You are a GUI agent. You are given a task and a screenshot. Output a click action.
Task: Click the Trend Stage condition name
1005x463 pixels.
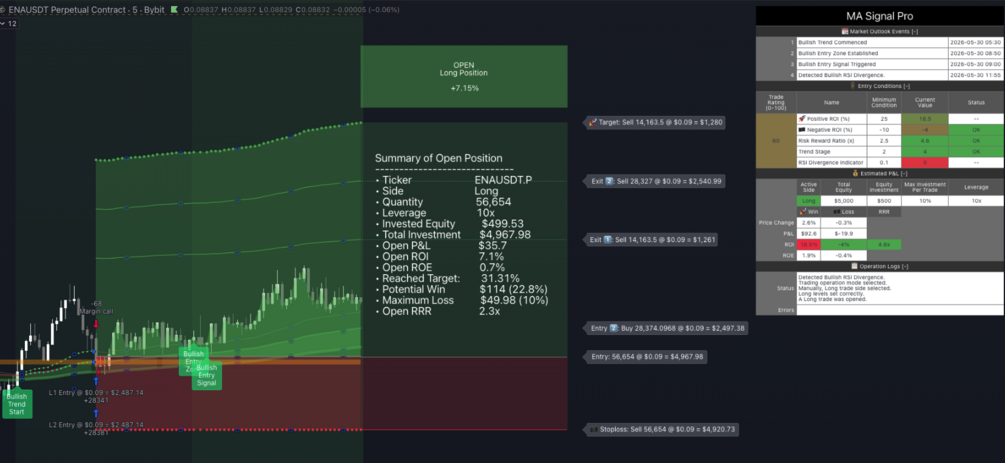(831, 152)
